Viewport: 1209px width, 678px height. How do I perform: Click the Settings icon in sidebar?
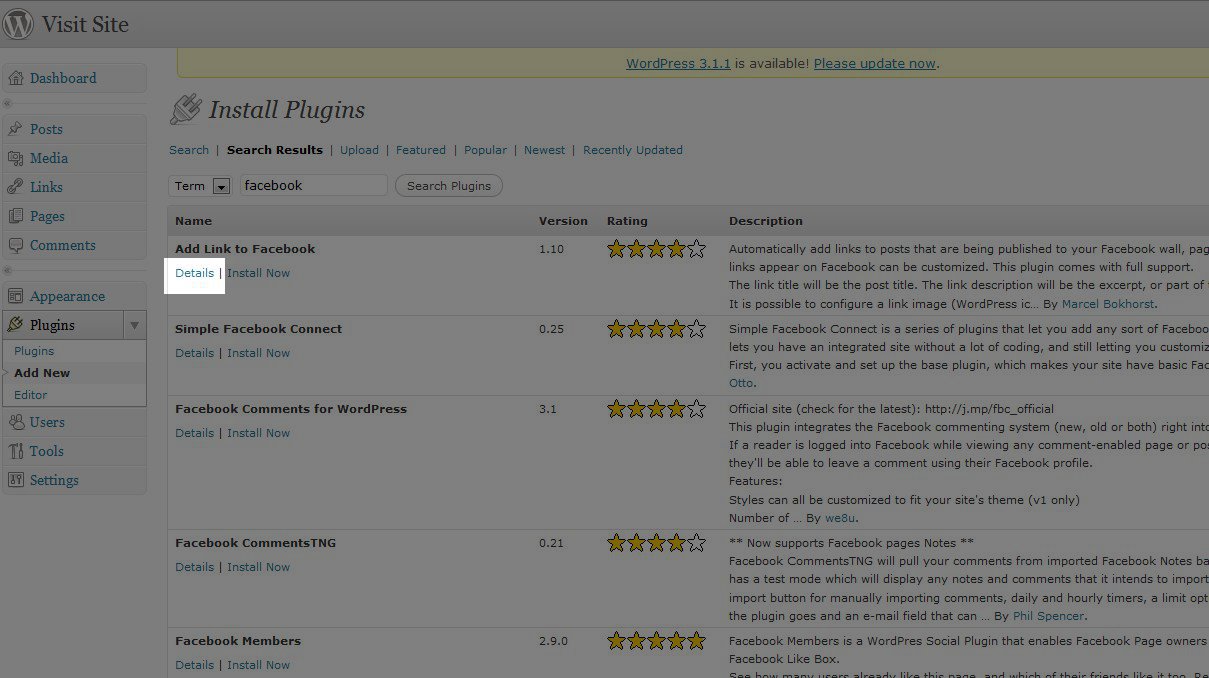[16, 480]
